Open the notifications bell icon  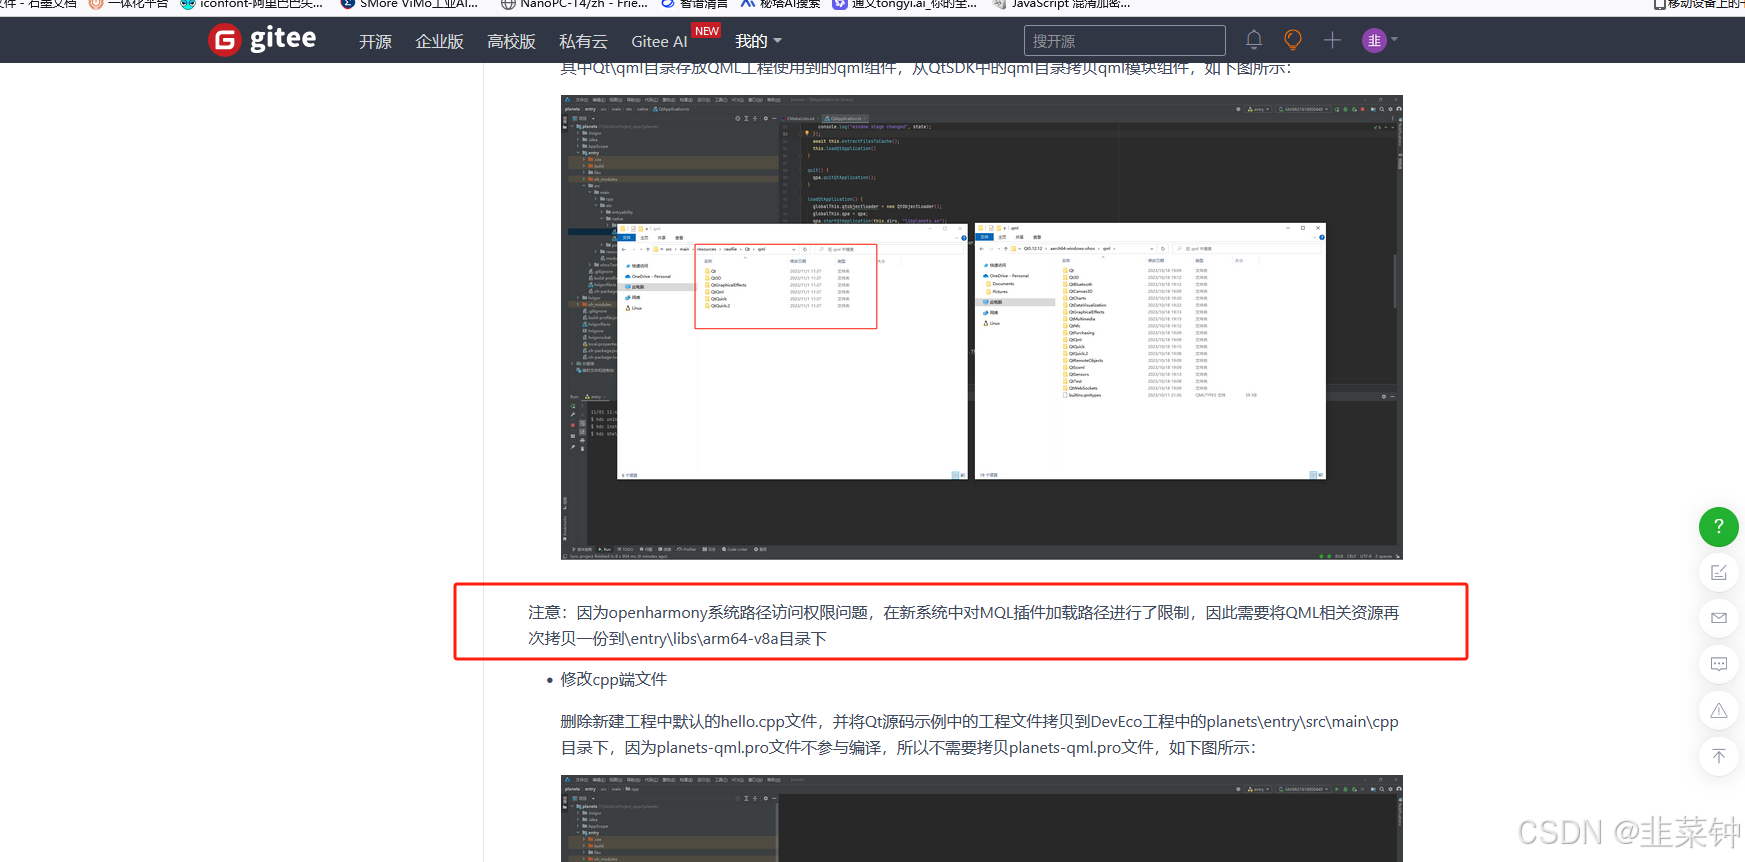(x=1254, y=40)
